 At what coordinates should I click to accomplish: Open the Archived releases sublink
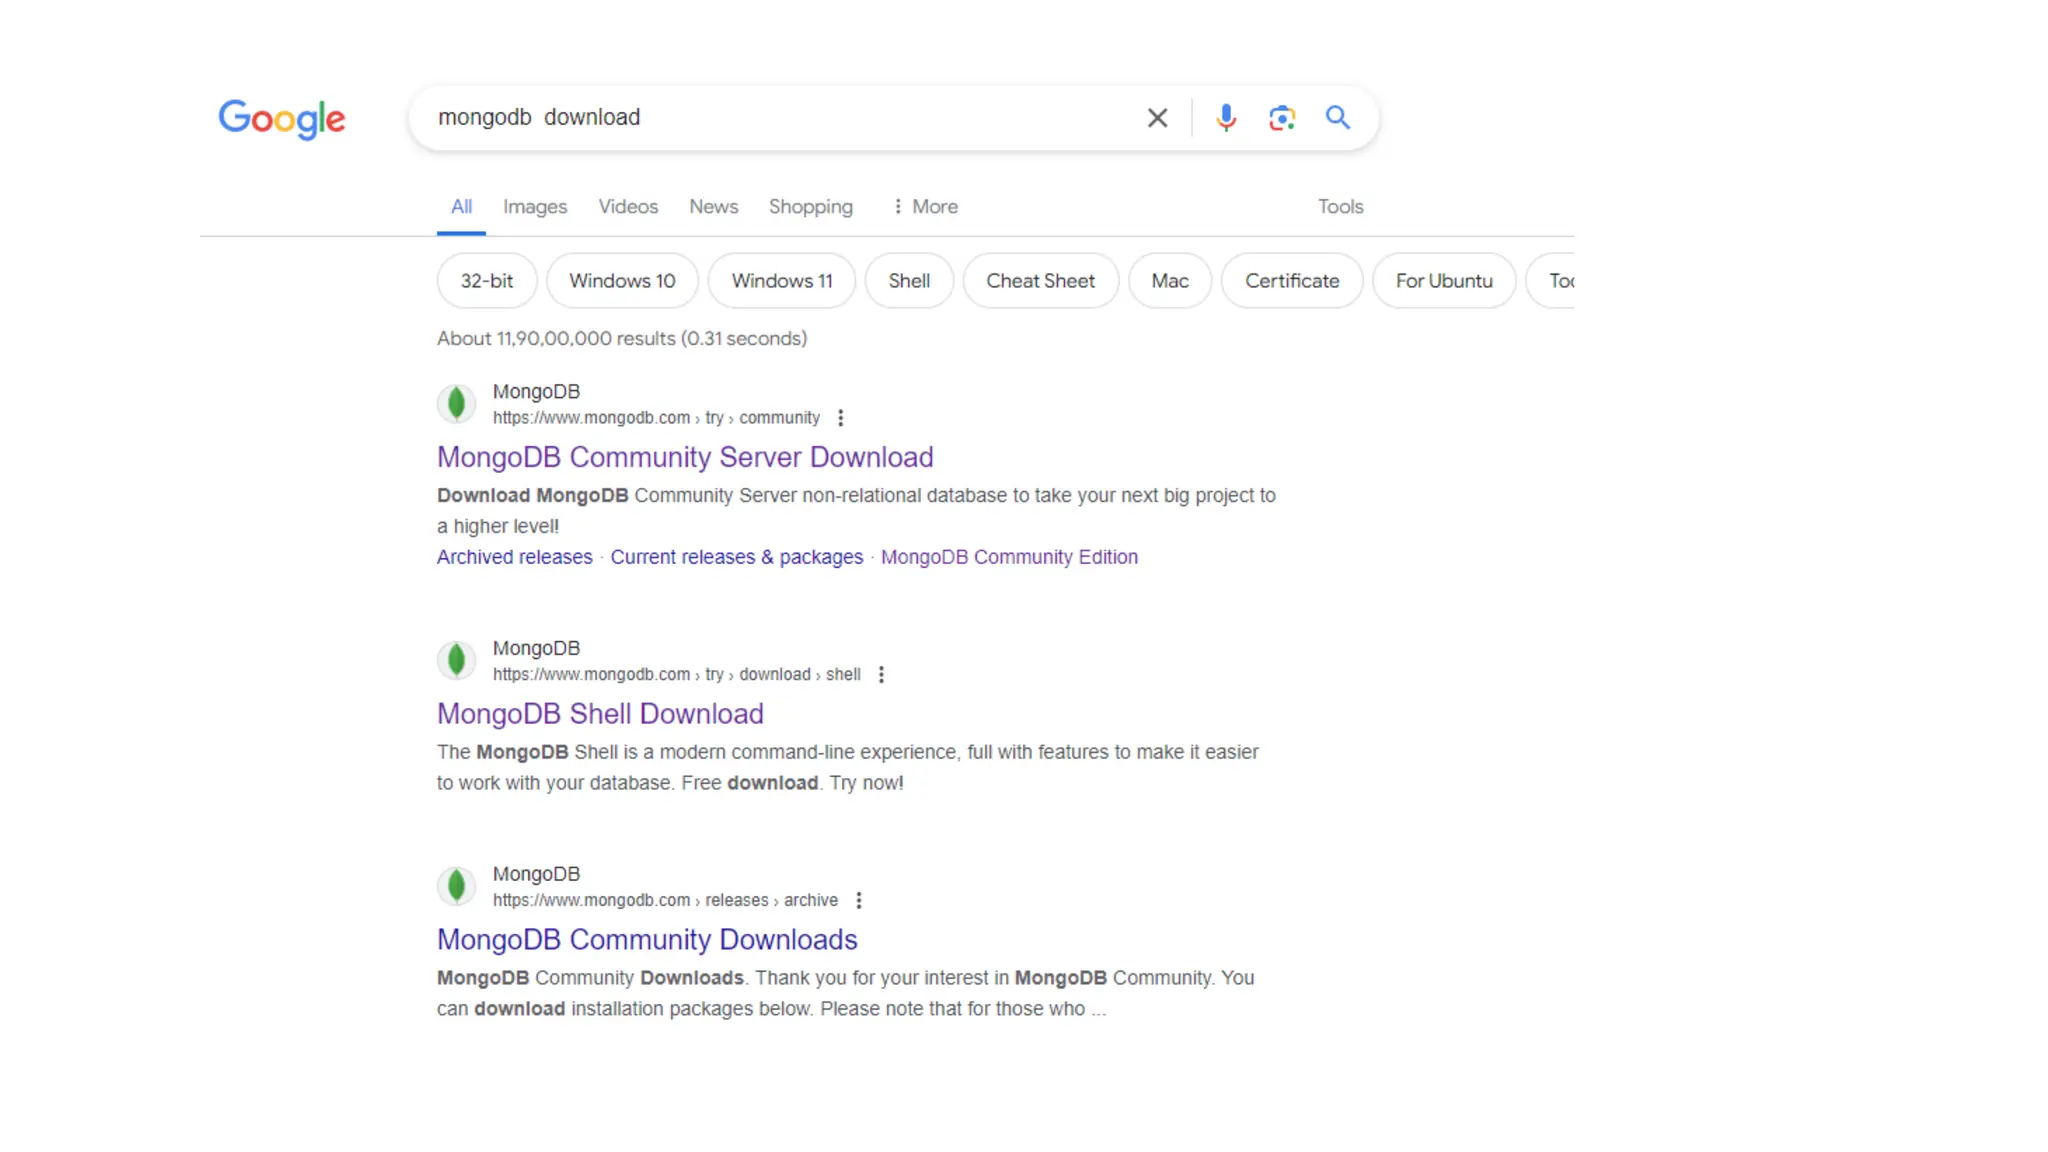pyautogui.click(x=514, y=557)
